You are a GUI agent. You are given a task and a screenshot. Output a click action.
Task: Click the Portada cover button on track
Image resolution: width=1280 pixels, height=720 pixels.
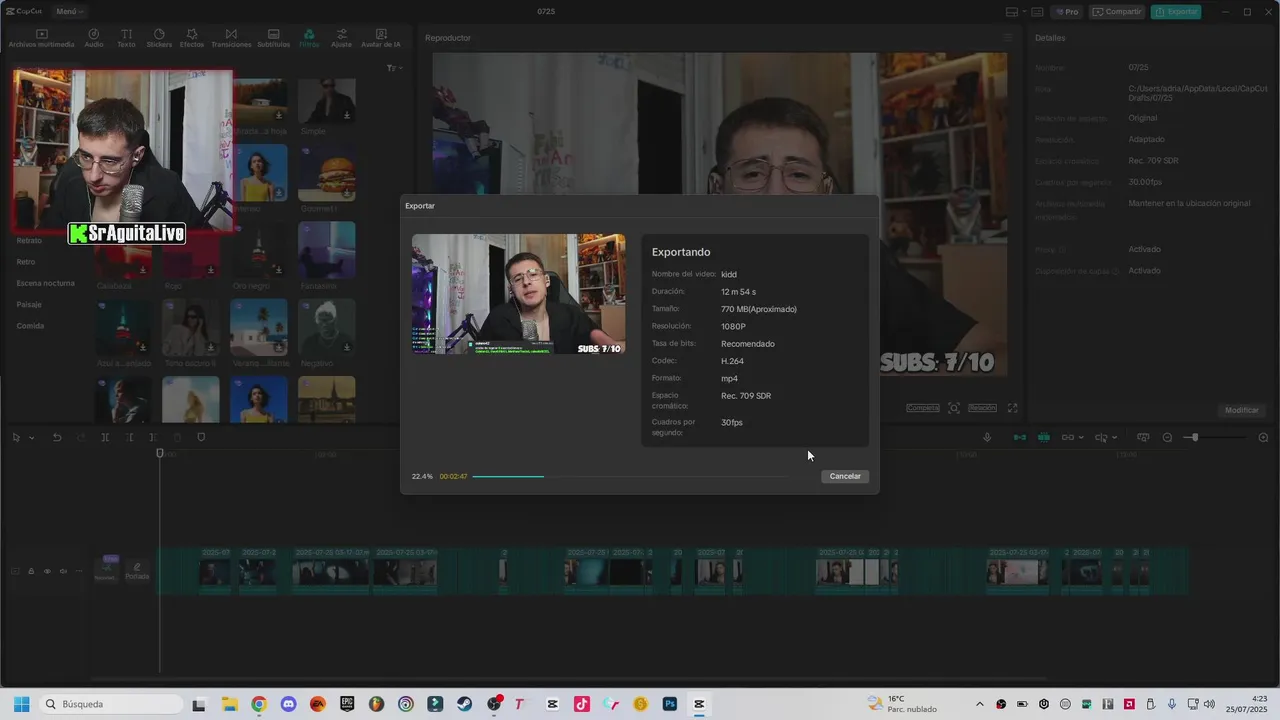coord(137,571)
